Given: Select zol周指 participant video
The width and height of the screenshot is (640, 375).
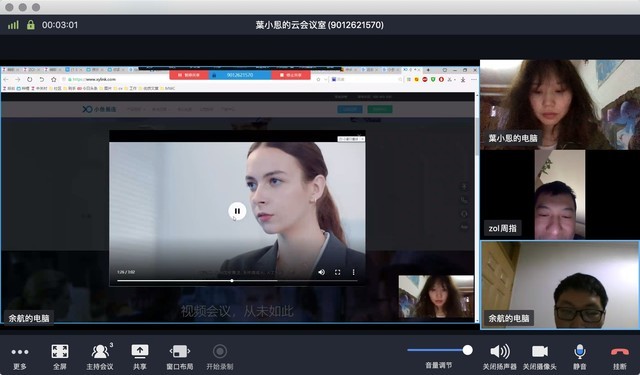Looking at the screenshot, I should [x=560, y=195].
